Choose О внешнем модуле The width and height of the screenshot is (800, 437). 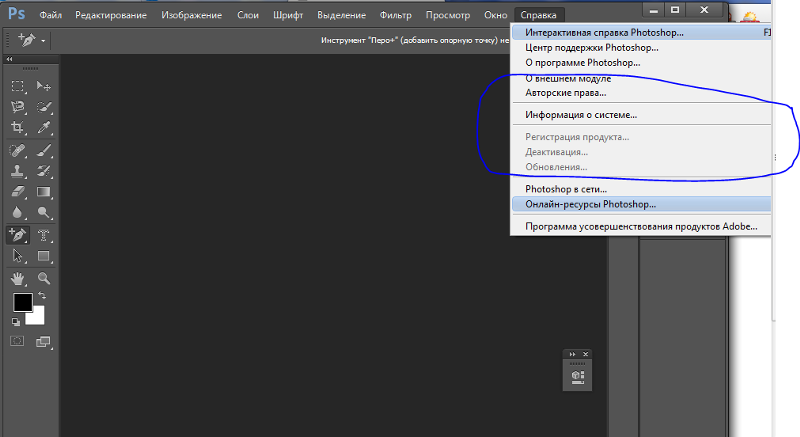point(641,79)
